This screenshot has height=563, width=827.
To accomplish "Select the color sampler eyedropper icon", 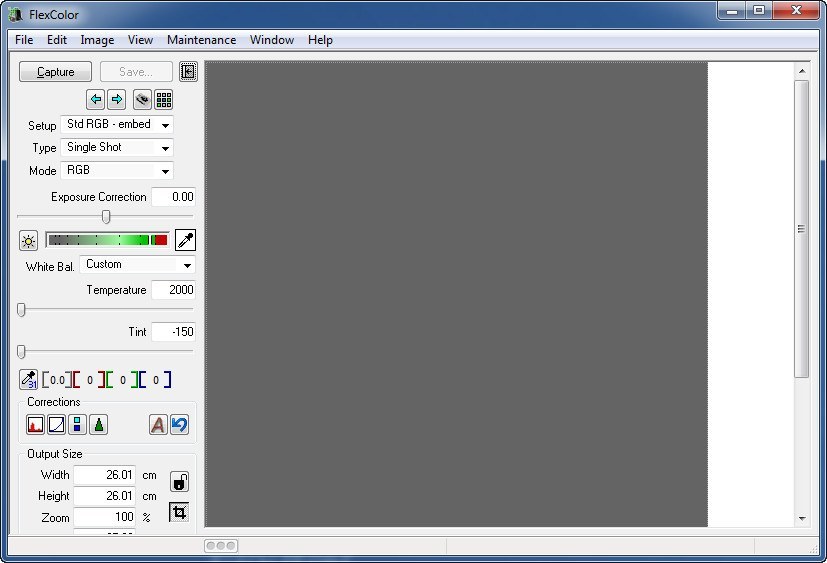I will click(x=28, y=379).
